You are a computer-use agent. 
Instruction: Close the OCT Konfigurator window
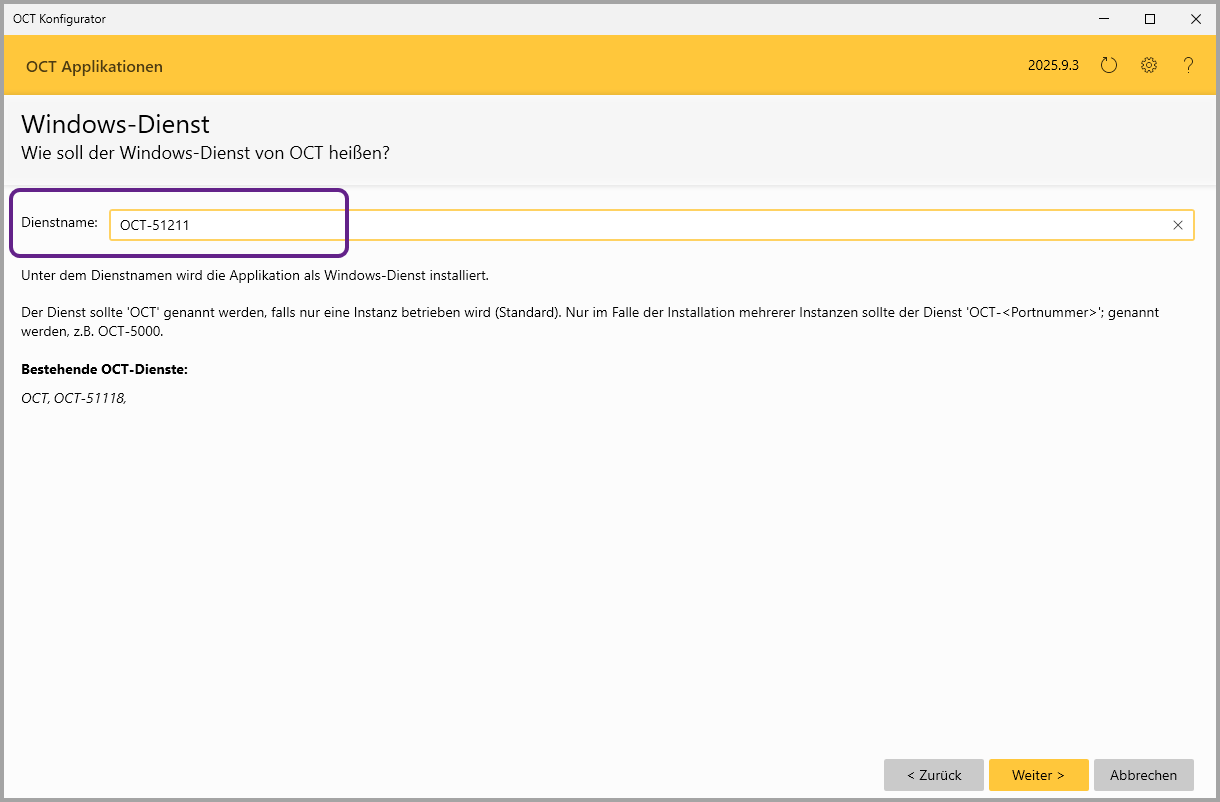1195,18
